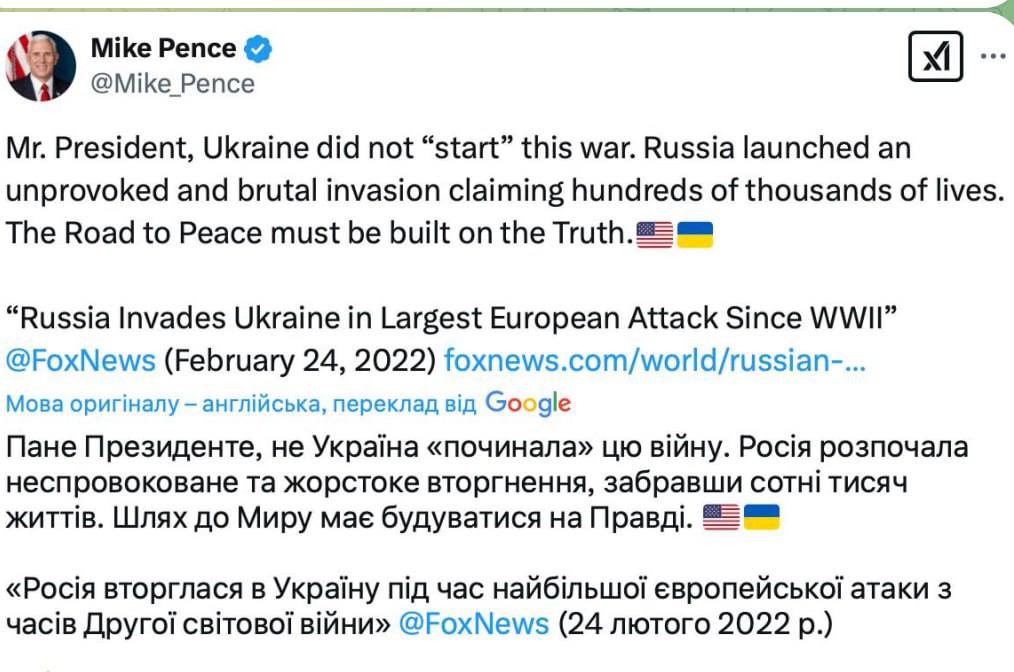
Task: Click the Google logo in the translation notice
Action: [528, 403]
